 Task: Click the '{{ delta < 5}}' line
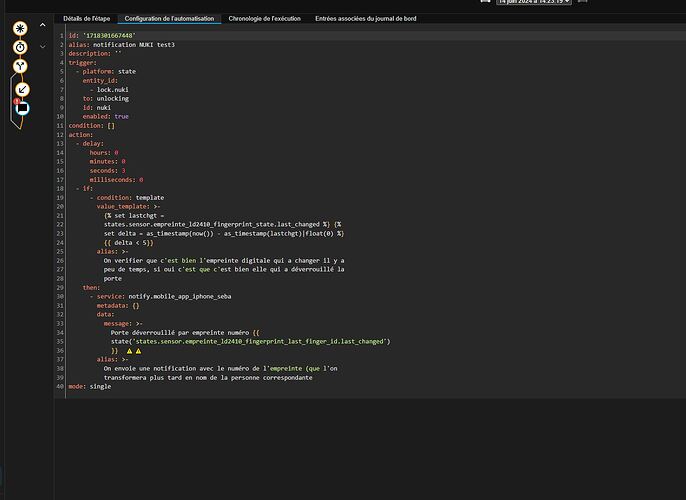[x=129, y=243]
